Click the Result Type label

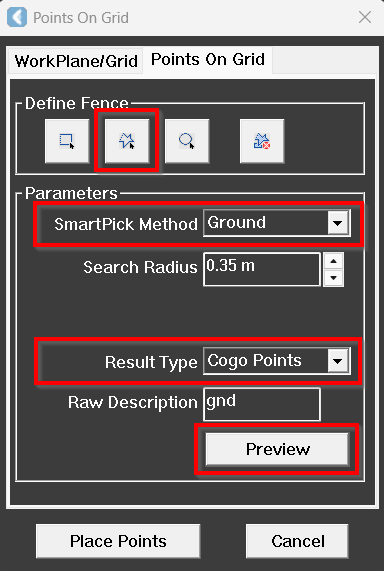click(151, 362)
